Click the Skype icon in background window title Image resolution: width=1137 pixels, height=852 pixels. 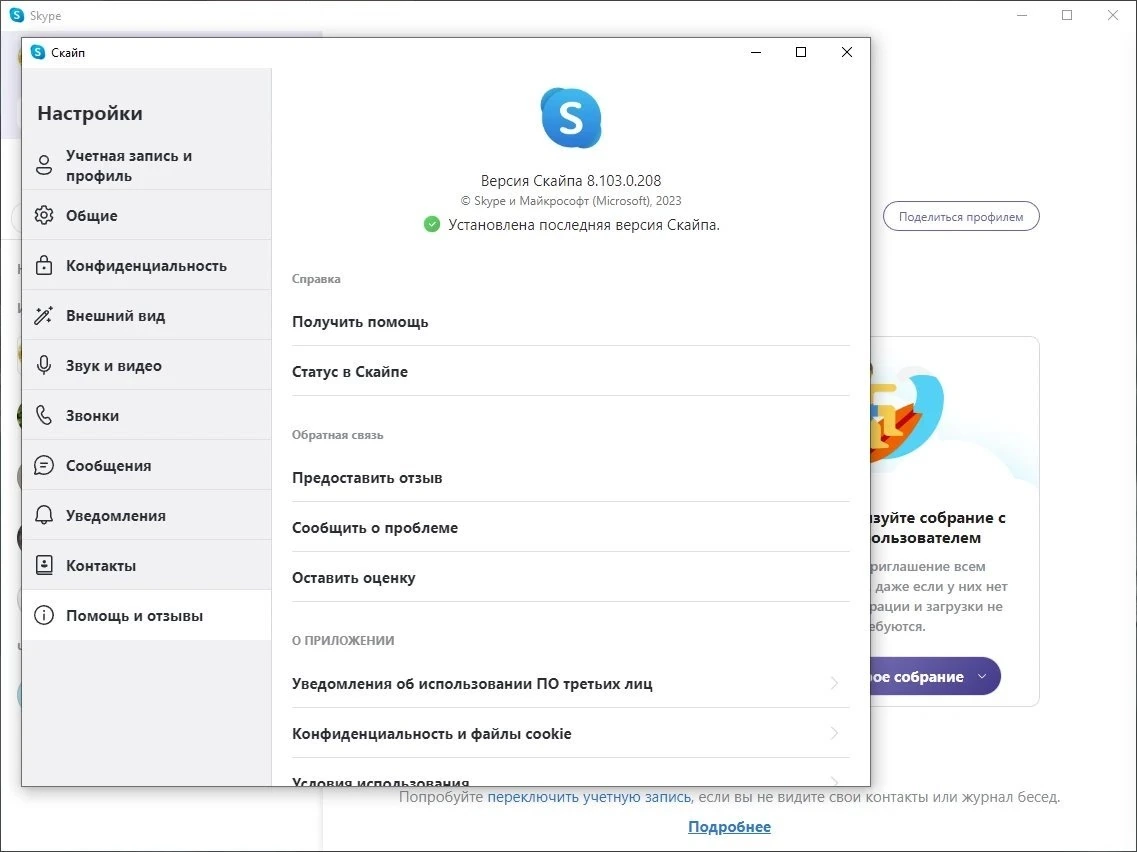[x=17, y=15]
